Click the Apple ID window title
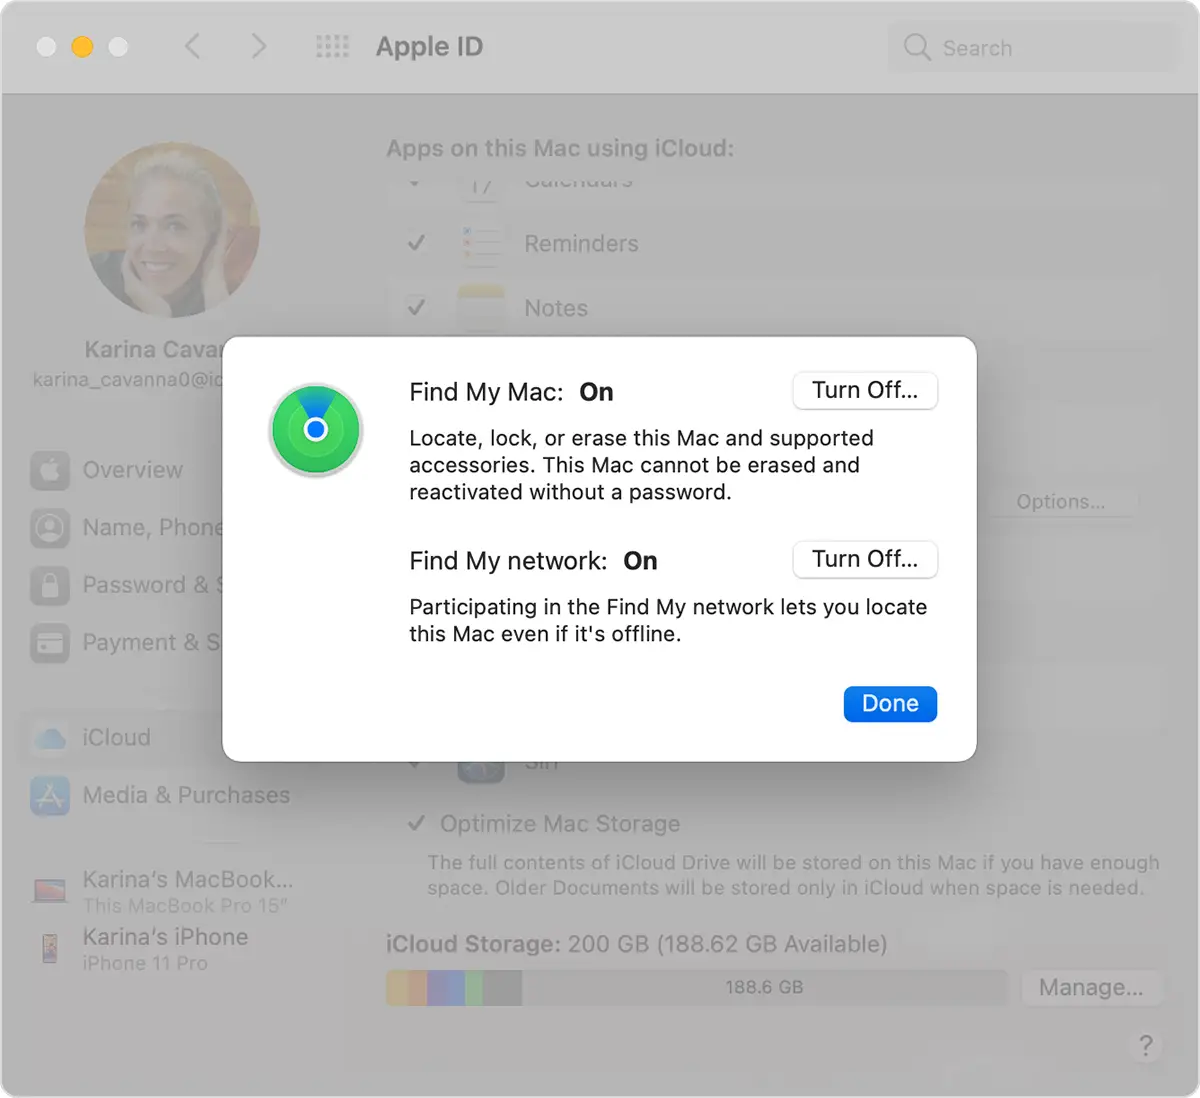 click(x=429, y=47)
